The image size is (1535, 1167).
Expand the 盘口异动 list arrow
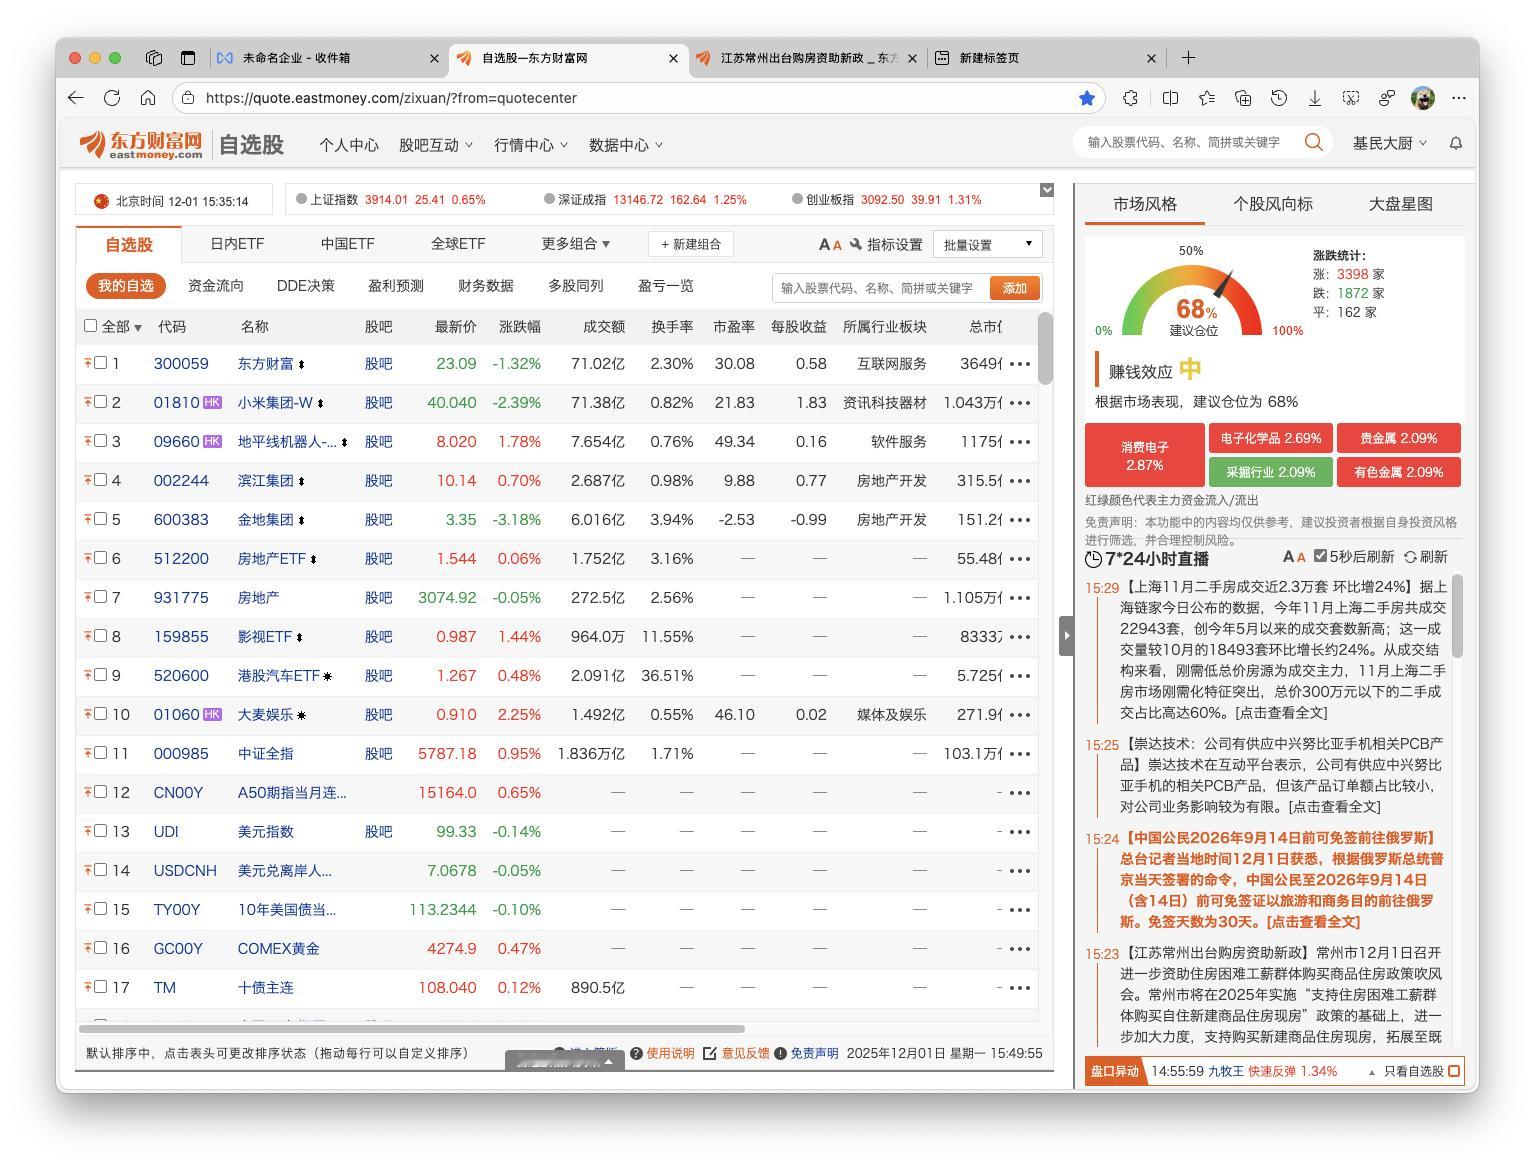click(1371, 1072)
